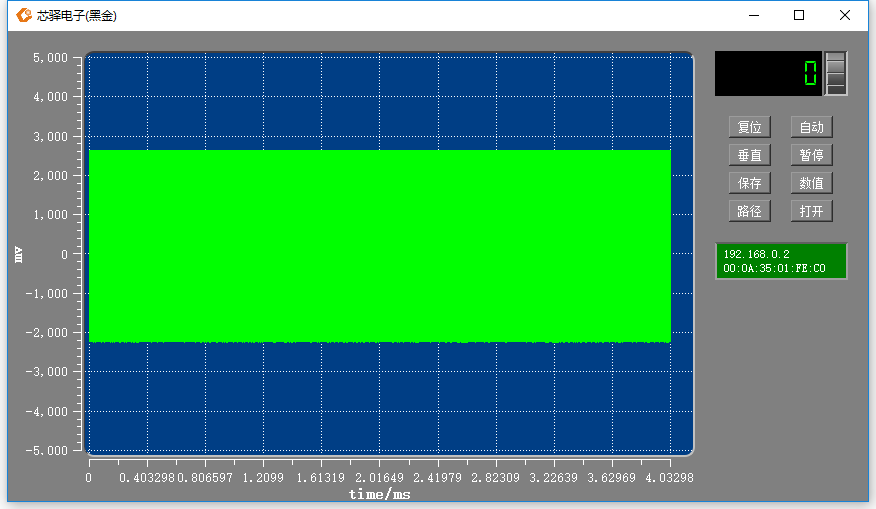Click the 1.2099 x-axis value
The height and width of the screenshot is (509, 876).
263,478
